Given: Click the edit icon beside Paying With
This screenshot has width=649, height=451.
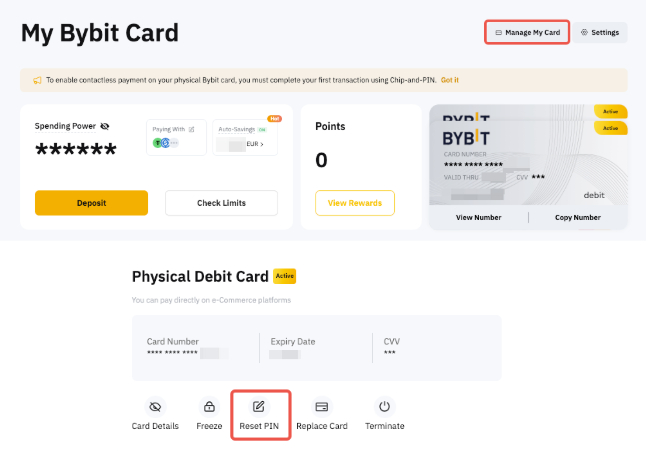Looking at the screenshot, I should coord(192,129).
